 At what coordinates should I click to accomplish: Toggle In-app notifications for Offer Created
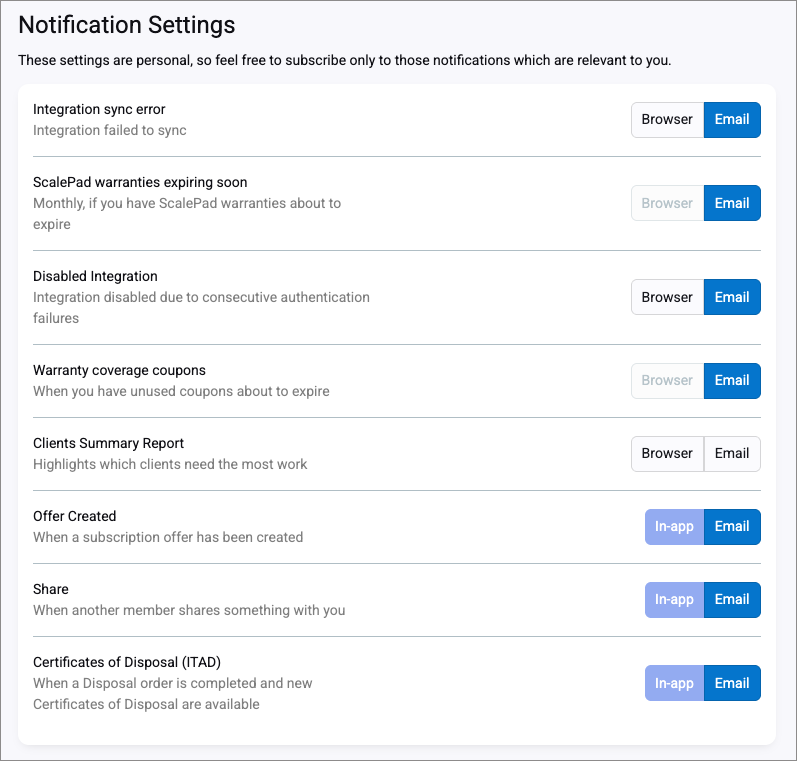click(674, 527)
